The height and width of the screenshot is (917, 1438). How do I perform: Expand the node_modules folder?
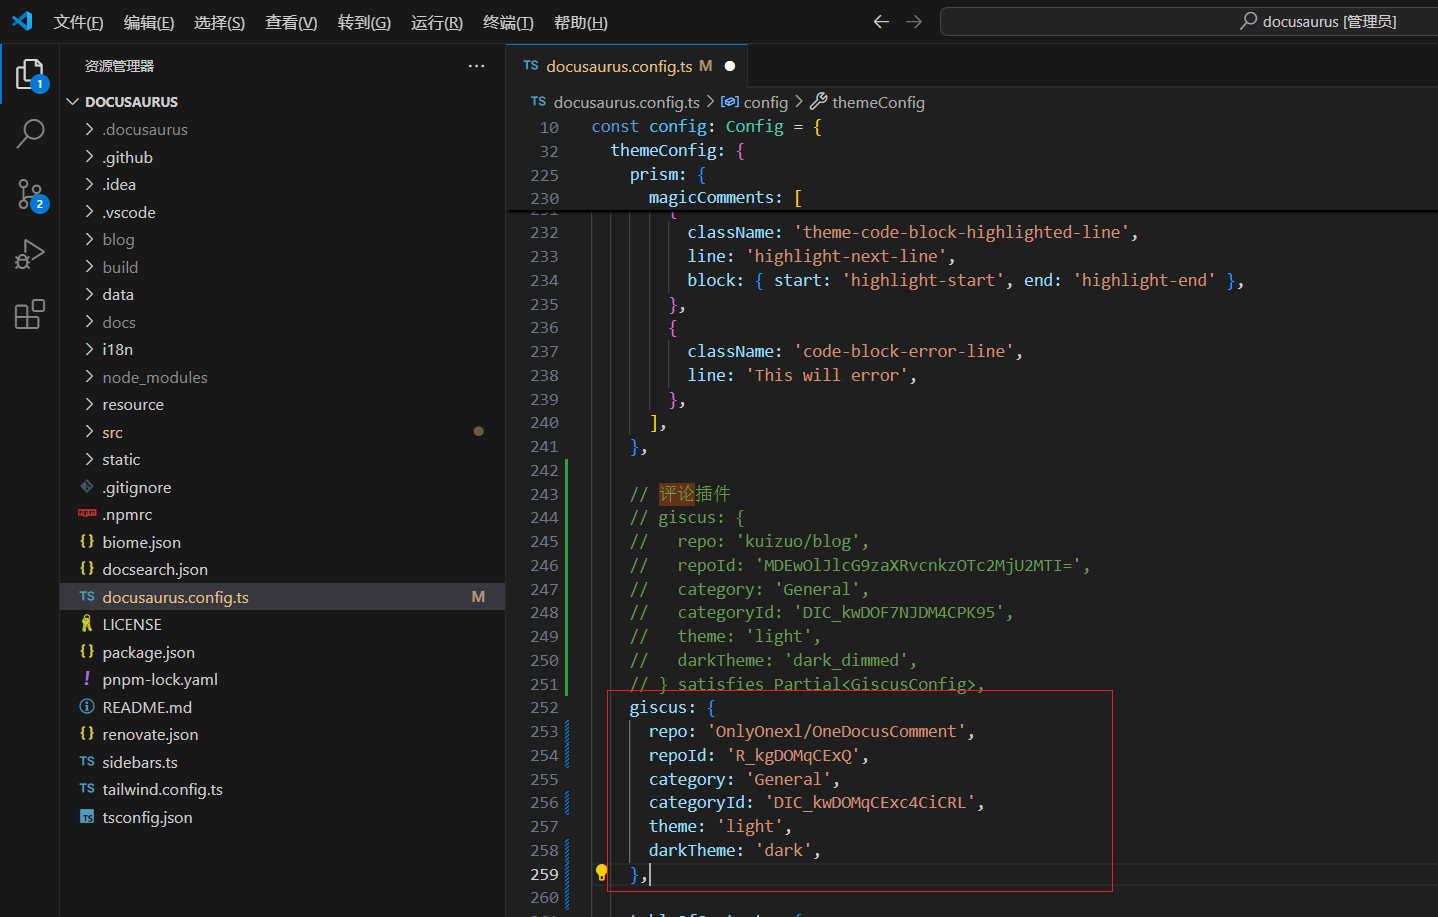[x=89, y=377]
